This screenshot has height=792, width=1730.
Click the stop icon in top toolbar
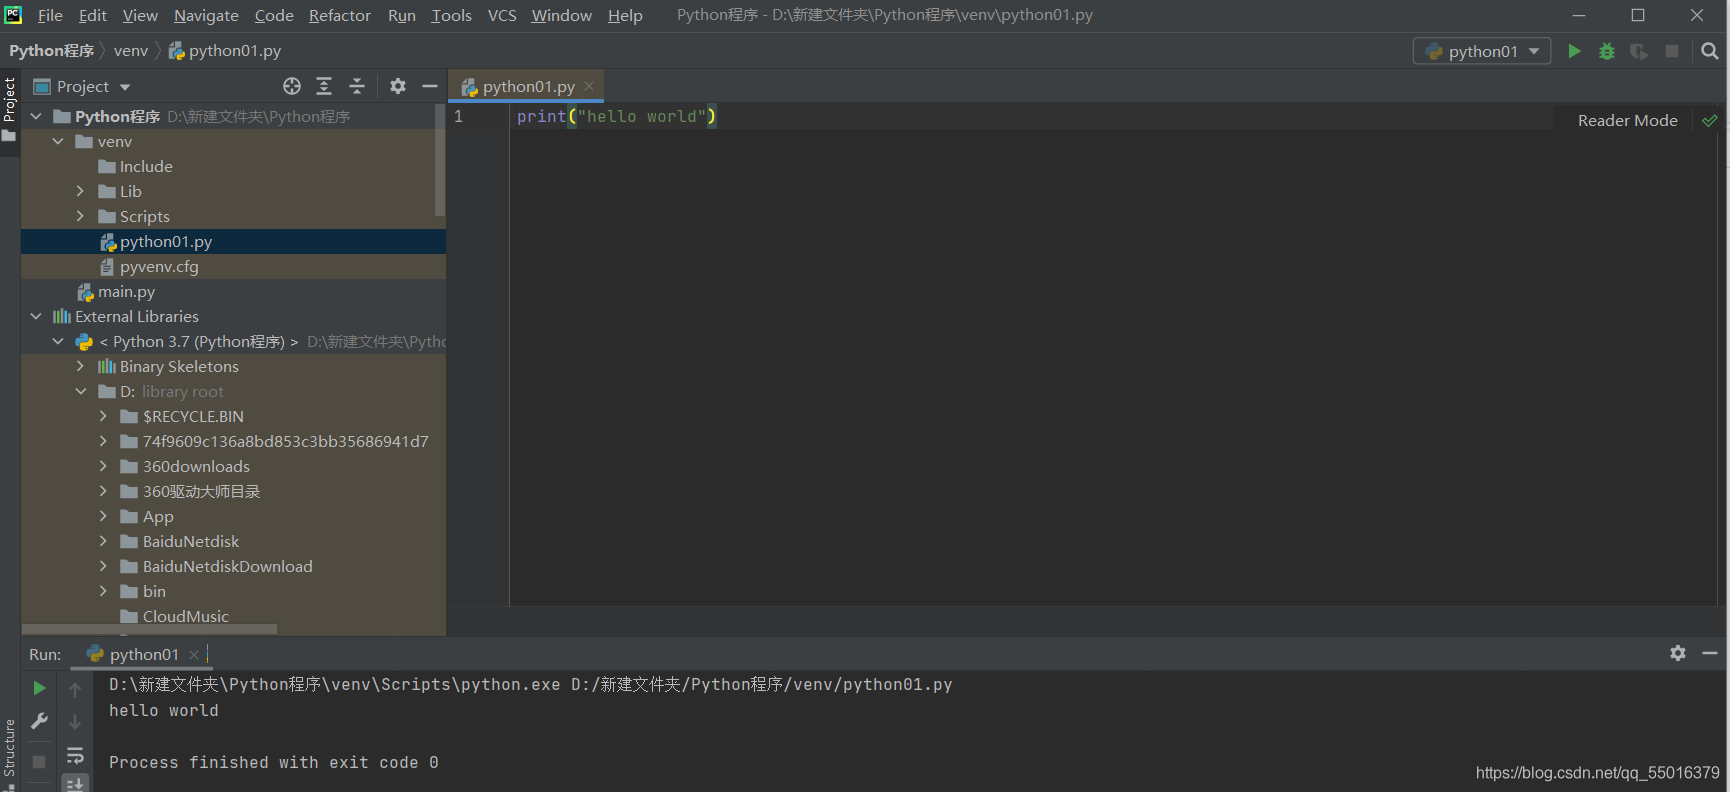click(1672, 51)
